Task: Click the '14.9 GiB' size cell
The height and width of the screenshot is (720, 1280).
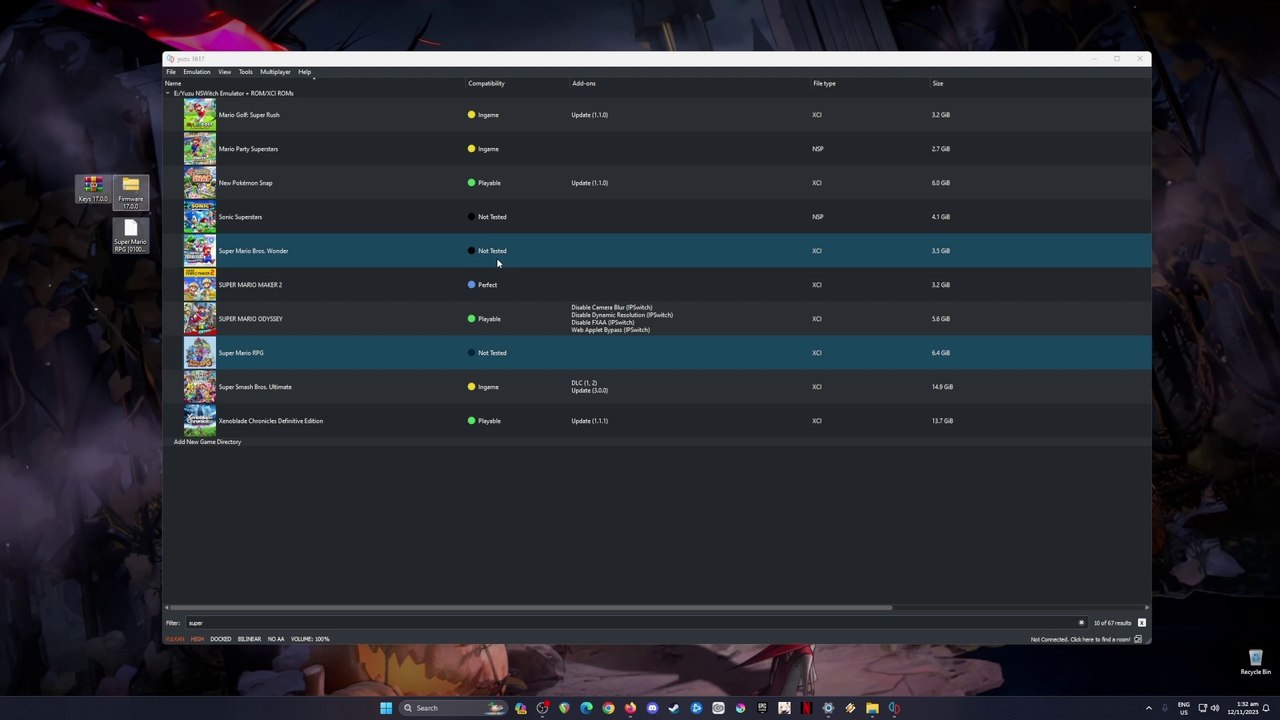Action: [x=942, y=387]
